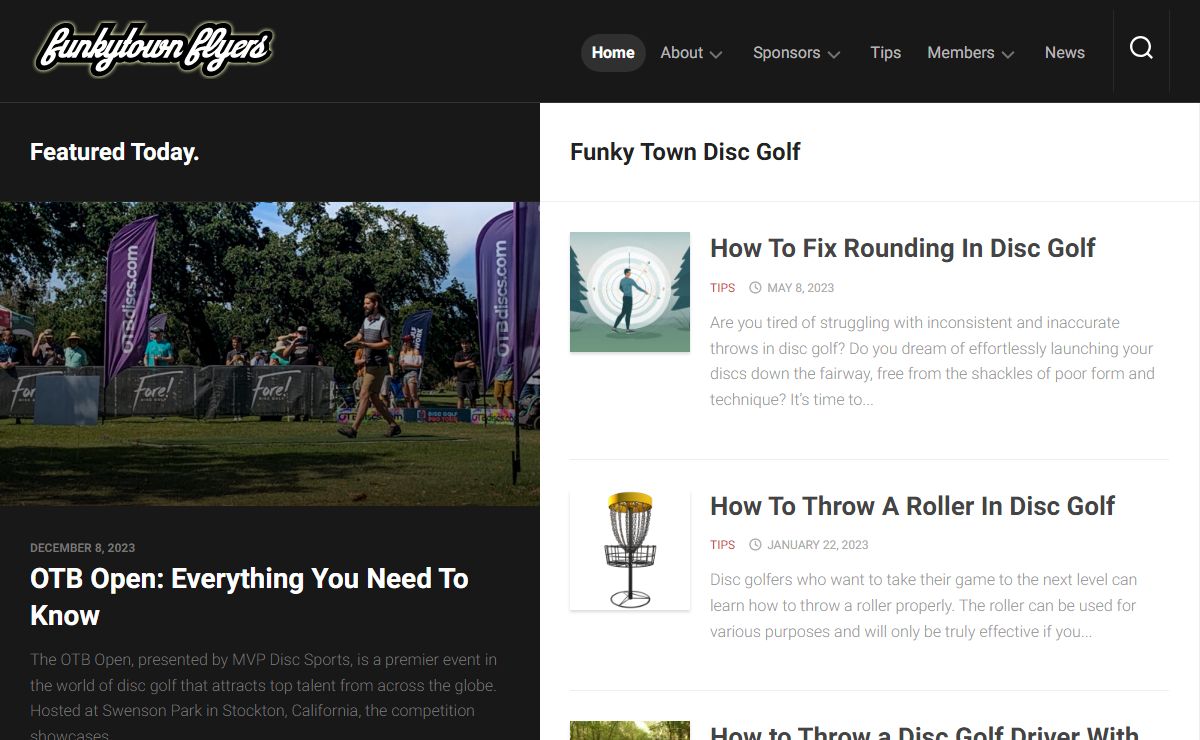The height and width of the screenshot is (740, 1200).
Task: Click the 'JANUARY 22, 2023' date text
Action: [x=818, y=545]
